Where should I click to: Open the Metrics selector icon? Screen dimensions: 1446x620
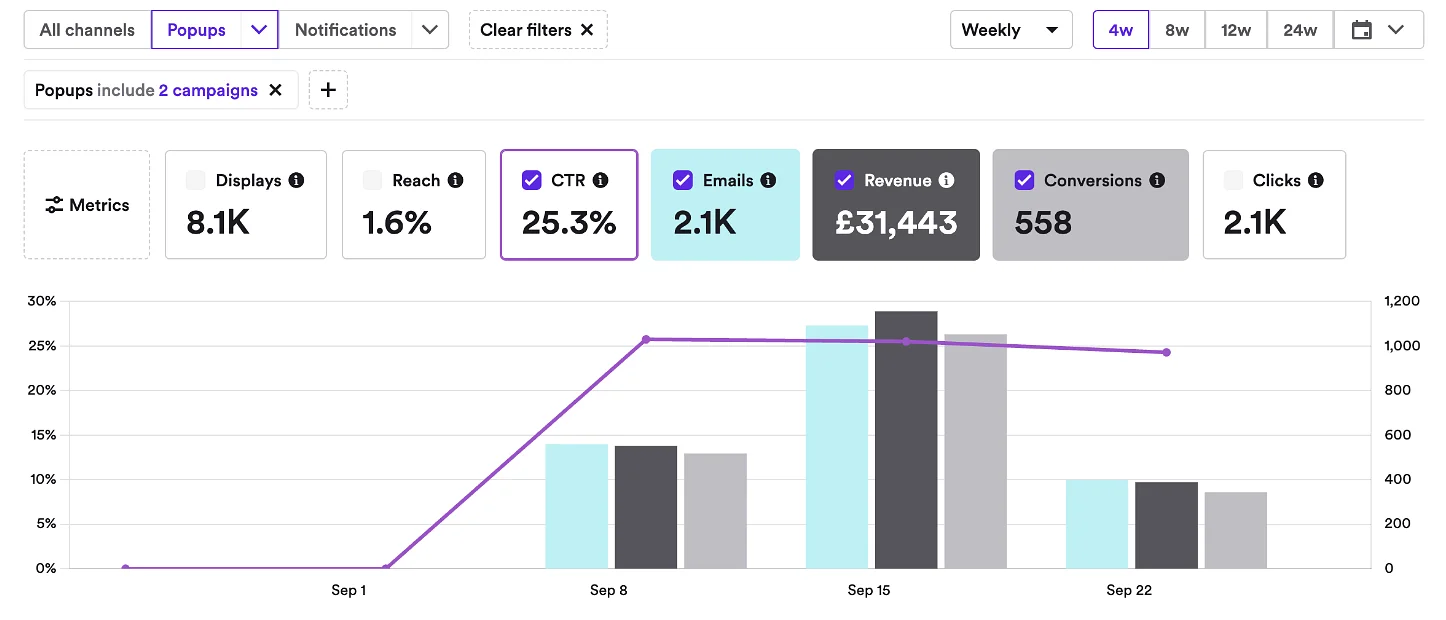click(x=55, y=204)
